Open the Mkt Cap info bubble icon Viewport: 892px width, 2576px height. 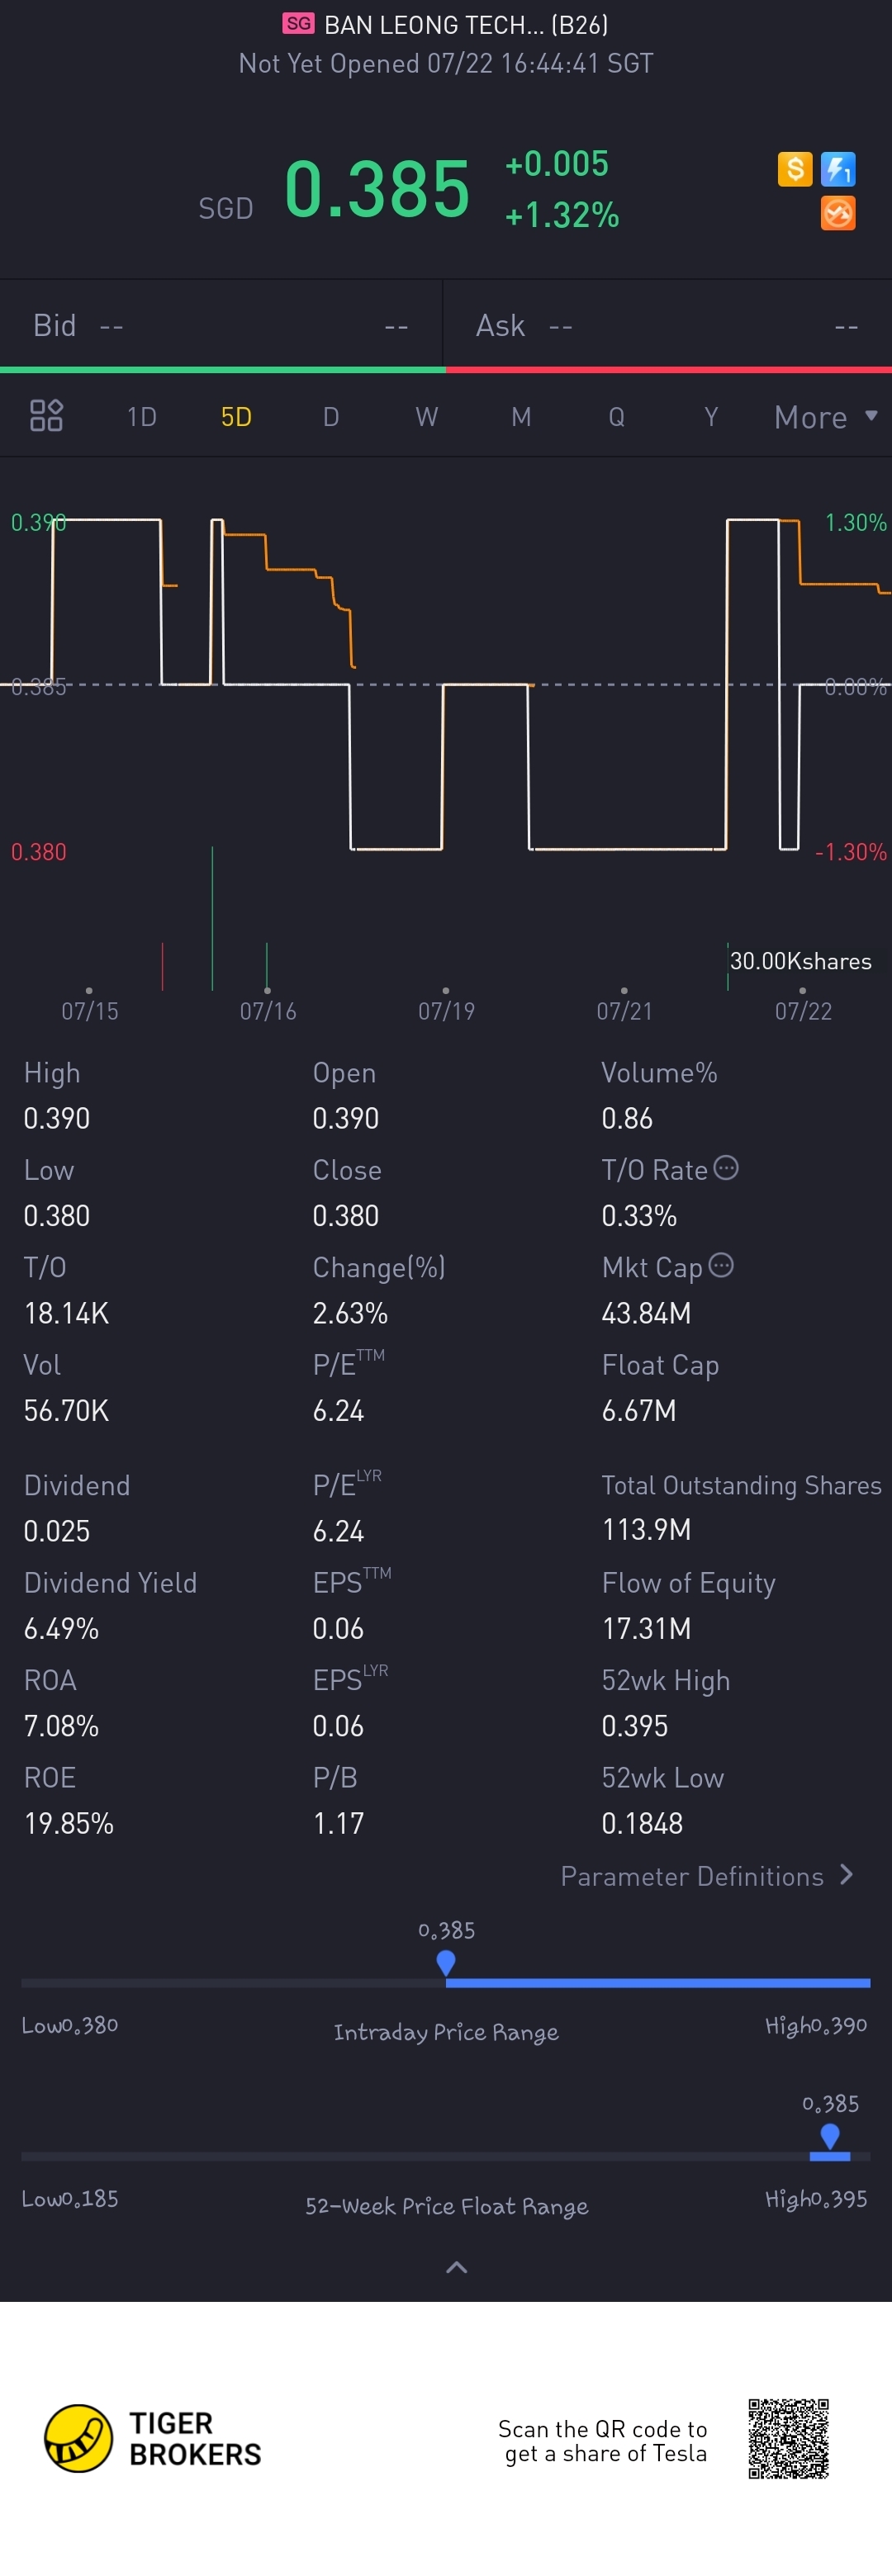click(x=721, y=1265)
